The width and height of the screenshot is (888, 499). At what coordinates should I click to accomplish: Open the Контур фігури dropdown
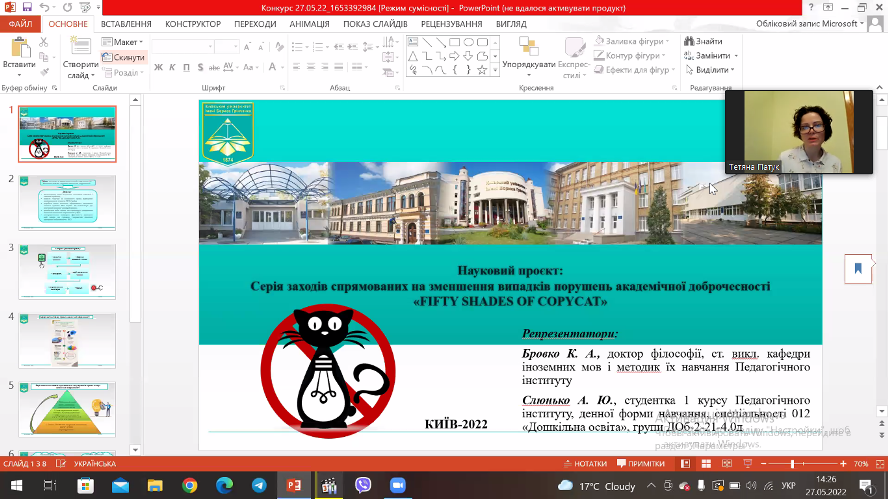(630, 56)
